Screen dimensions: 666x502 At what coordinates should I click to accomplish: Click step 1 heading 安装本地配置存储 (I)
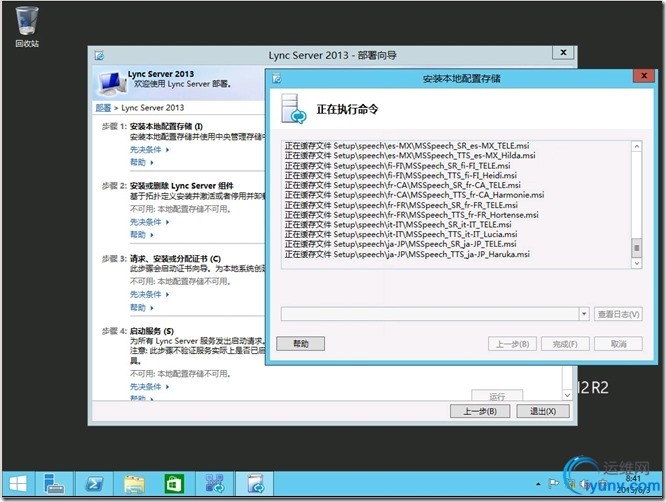[x=166, y=126]
